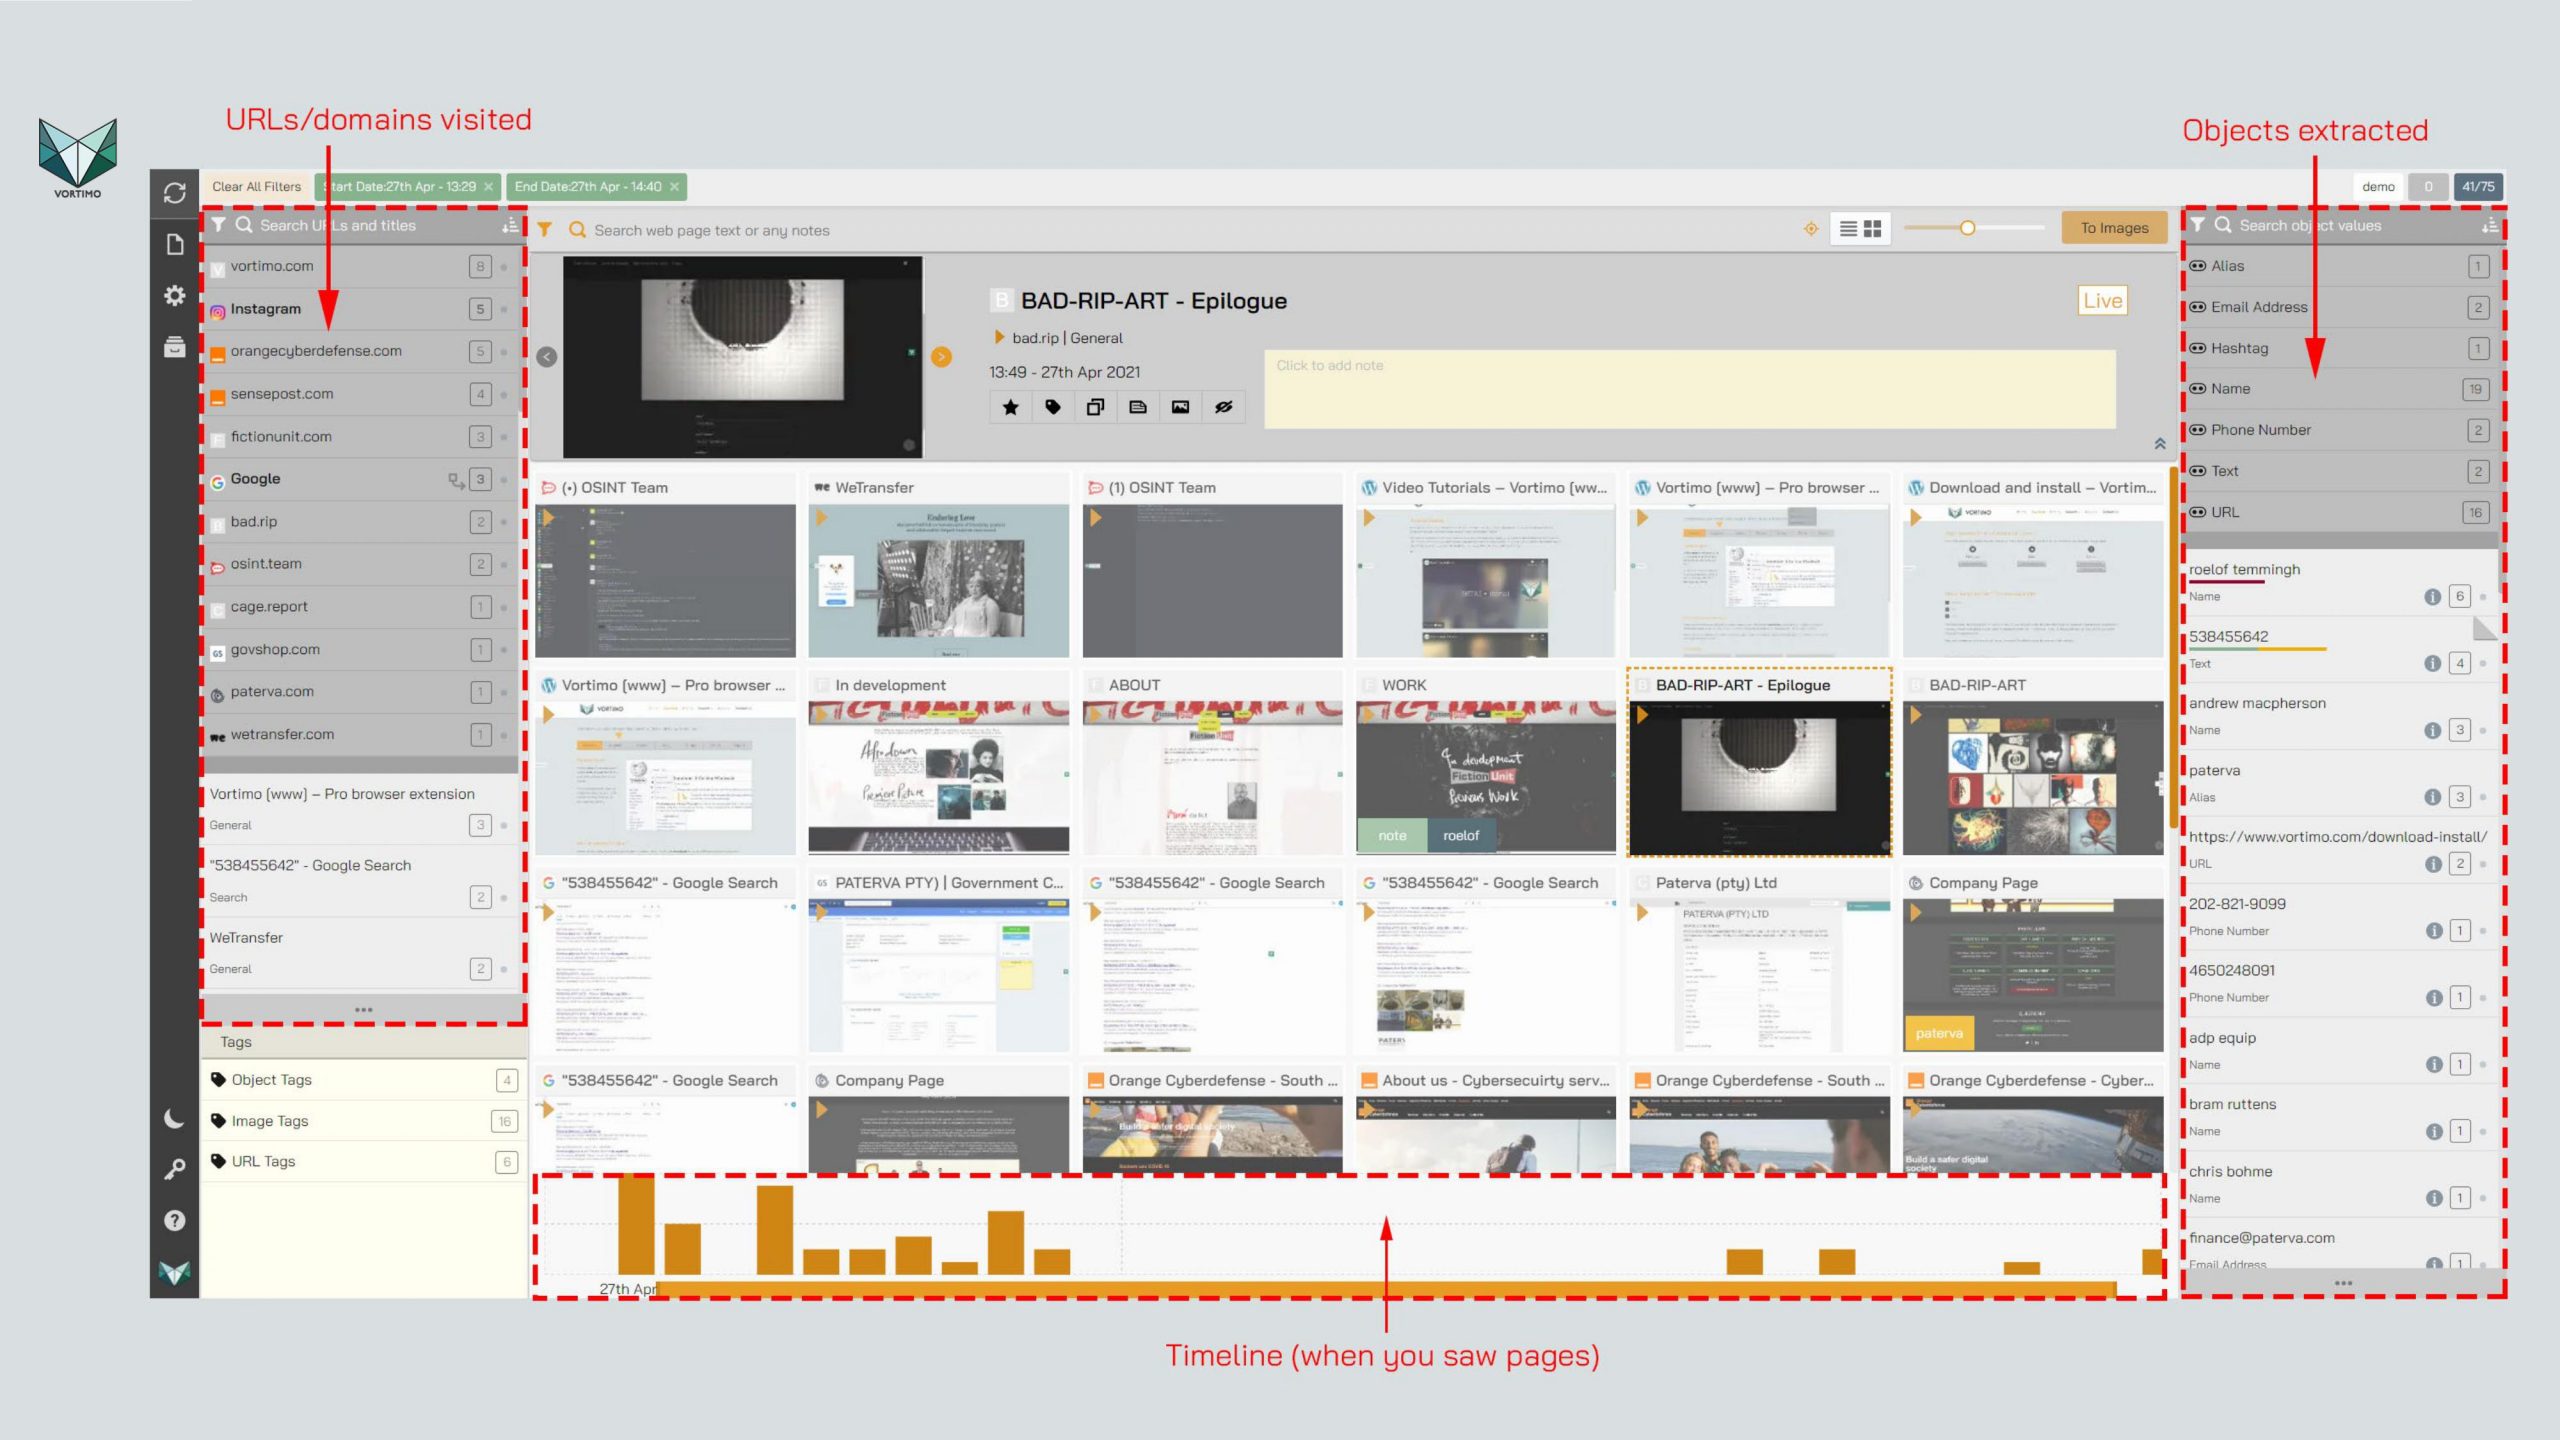Select the Instagram domain row
2560x1440 pixels.
click(362, 309)
